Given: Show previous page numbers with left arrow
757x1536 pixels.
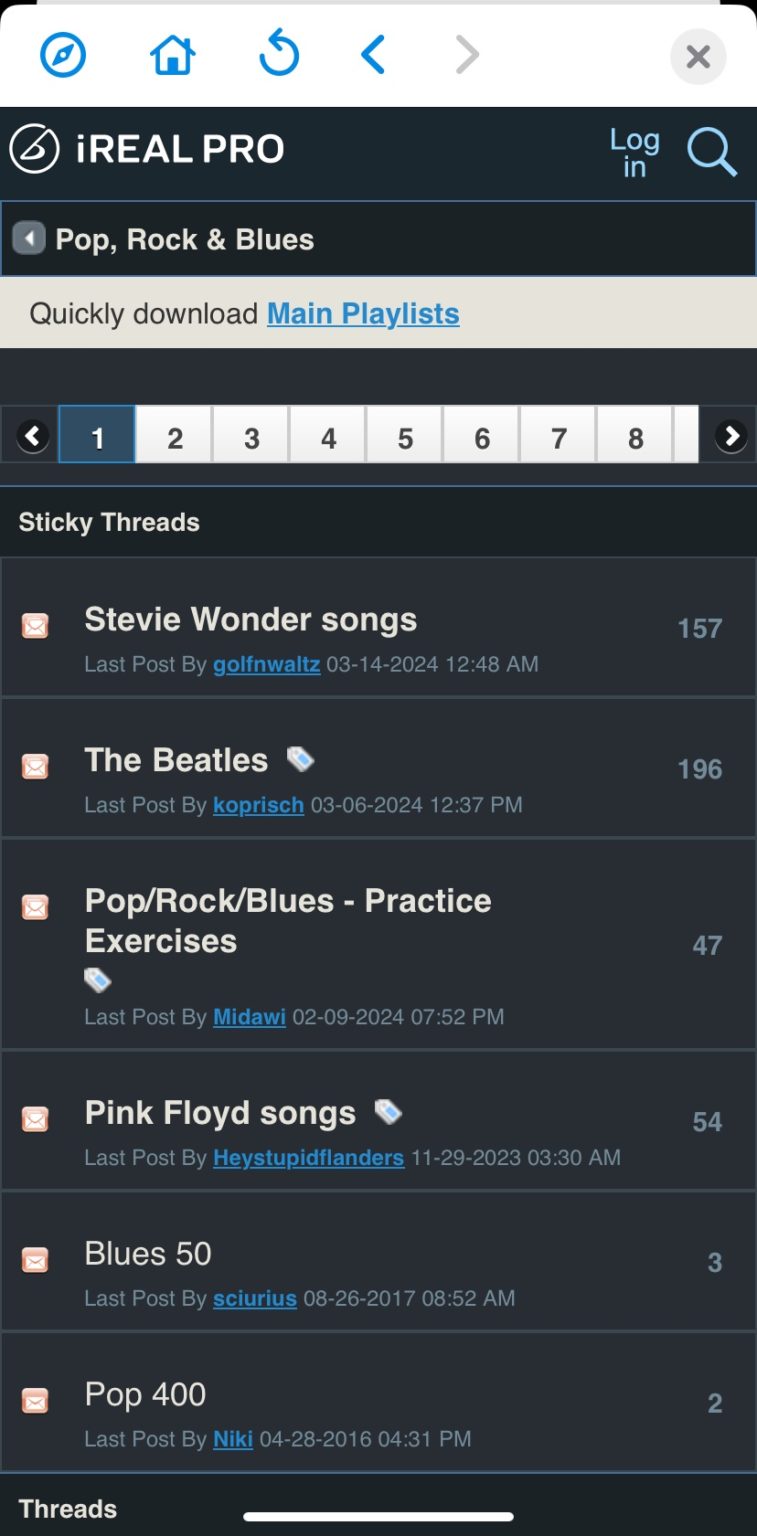Looking at the screenshot, I should click(x=33, y=436).
